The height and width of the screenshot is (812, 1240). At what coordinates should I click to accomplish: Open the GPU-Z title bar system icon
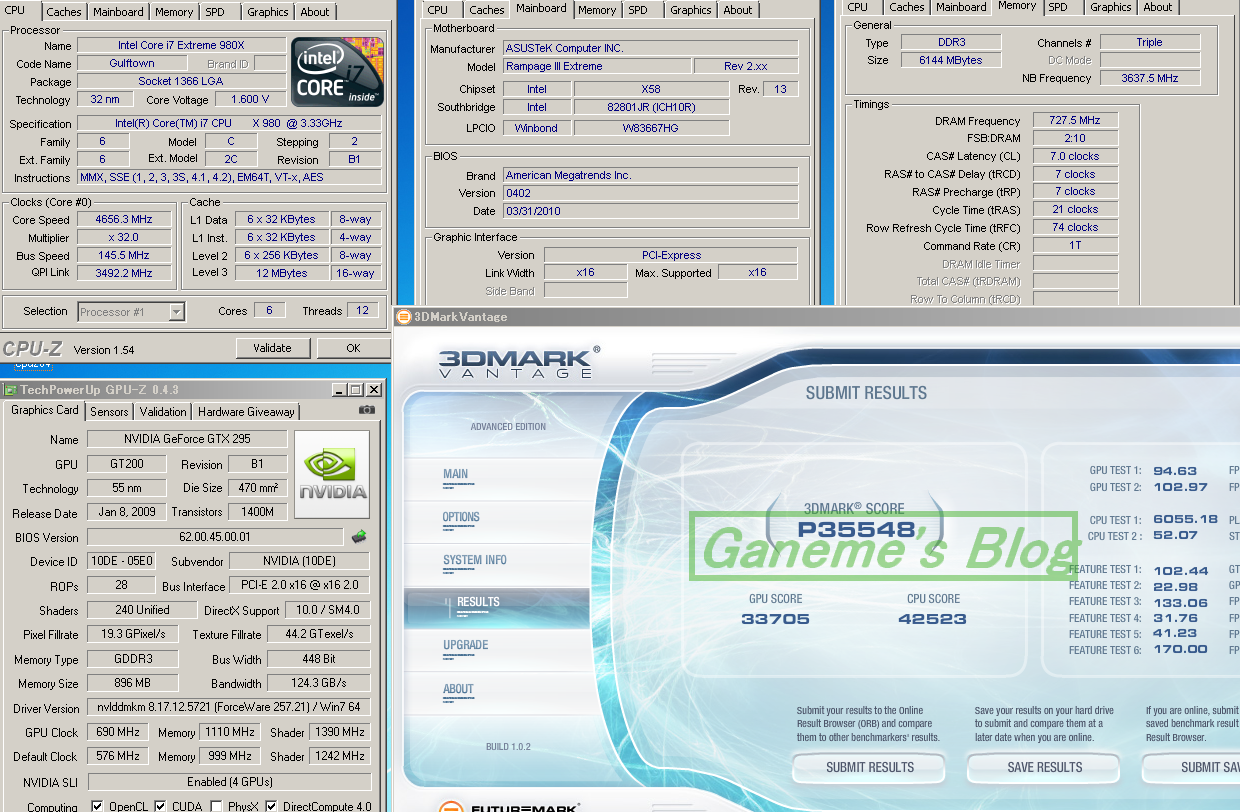(x=11, y=390)
